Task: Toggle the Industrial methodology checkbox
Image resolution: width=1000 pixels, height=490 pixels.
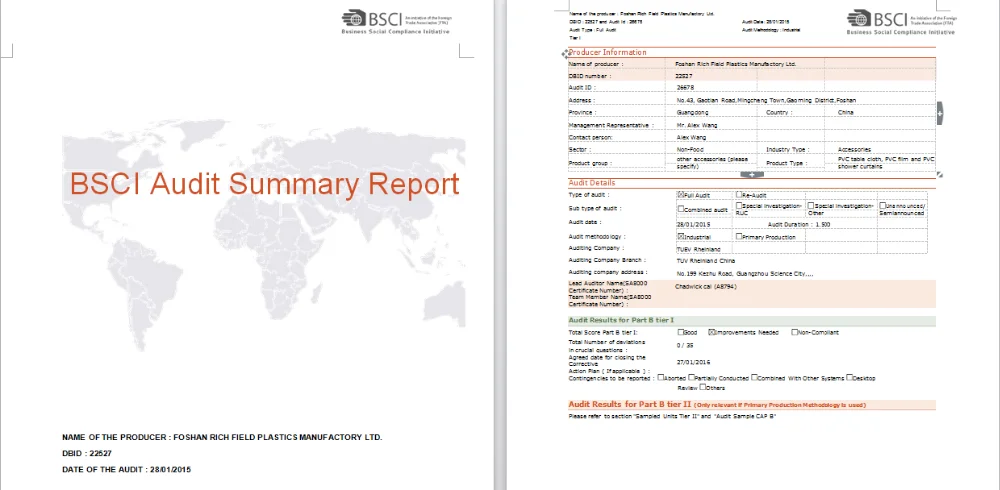Action: click(x=681, y=237)
